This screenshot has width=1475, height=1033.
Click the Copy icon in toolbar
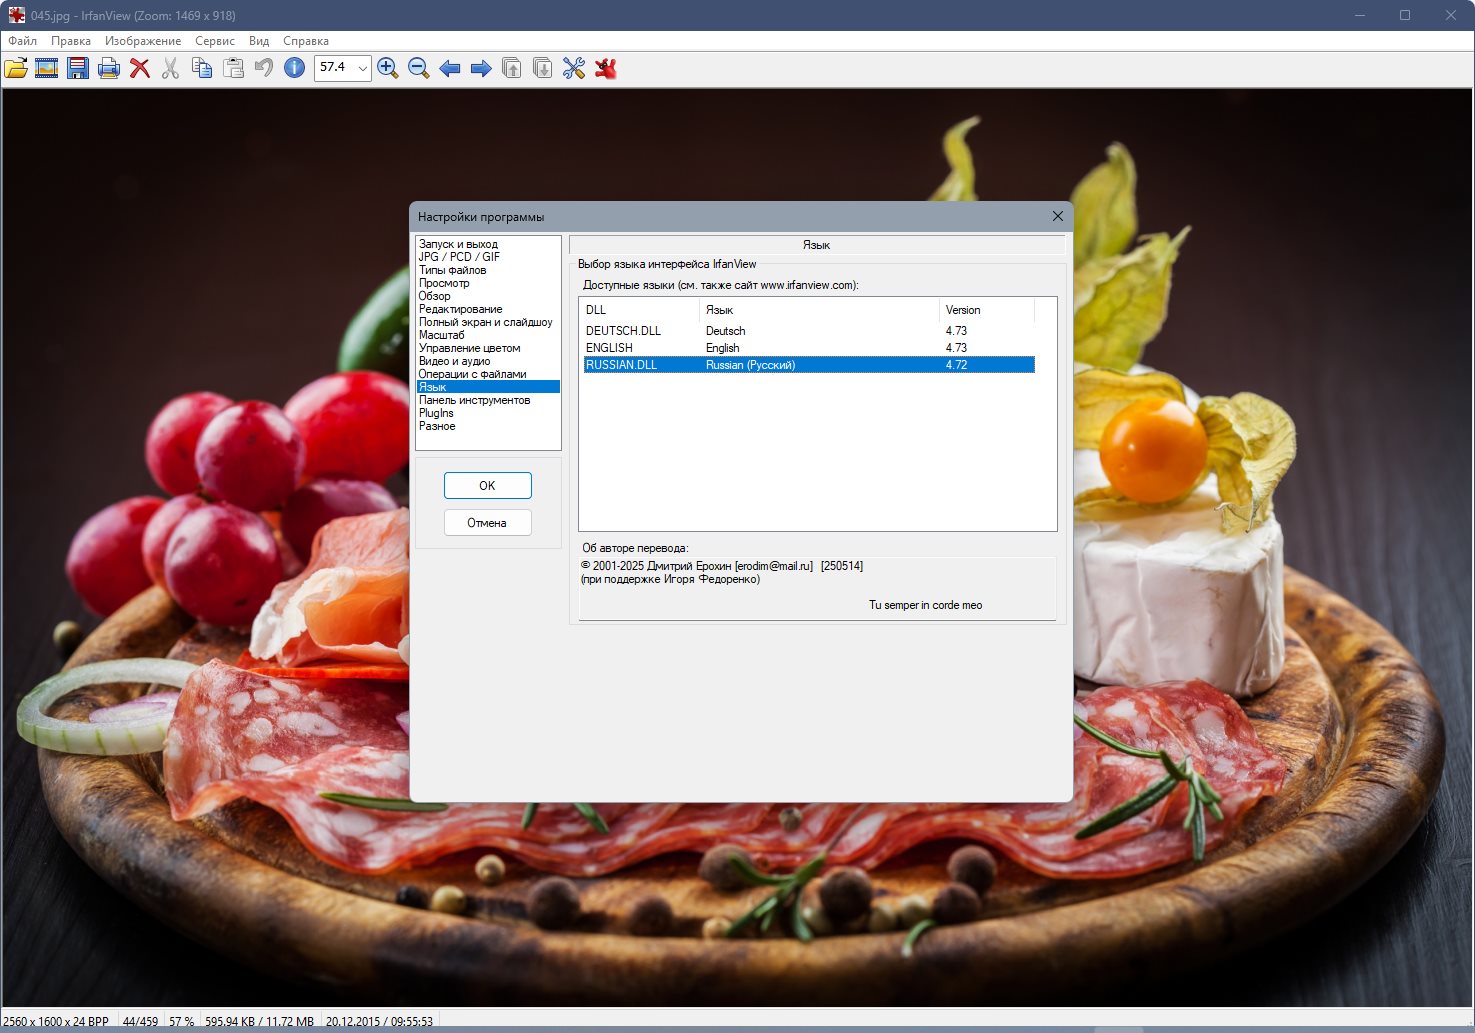[202, 68]
